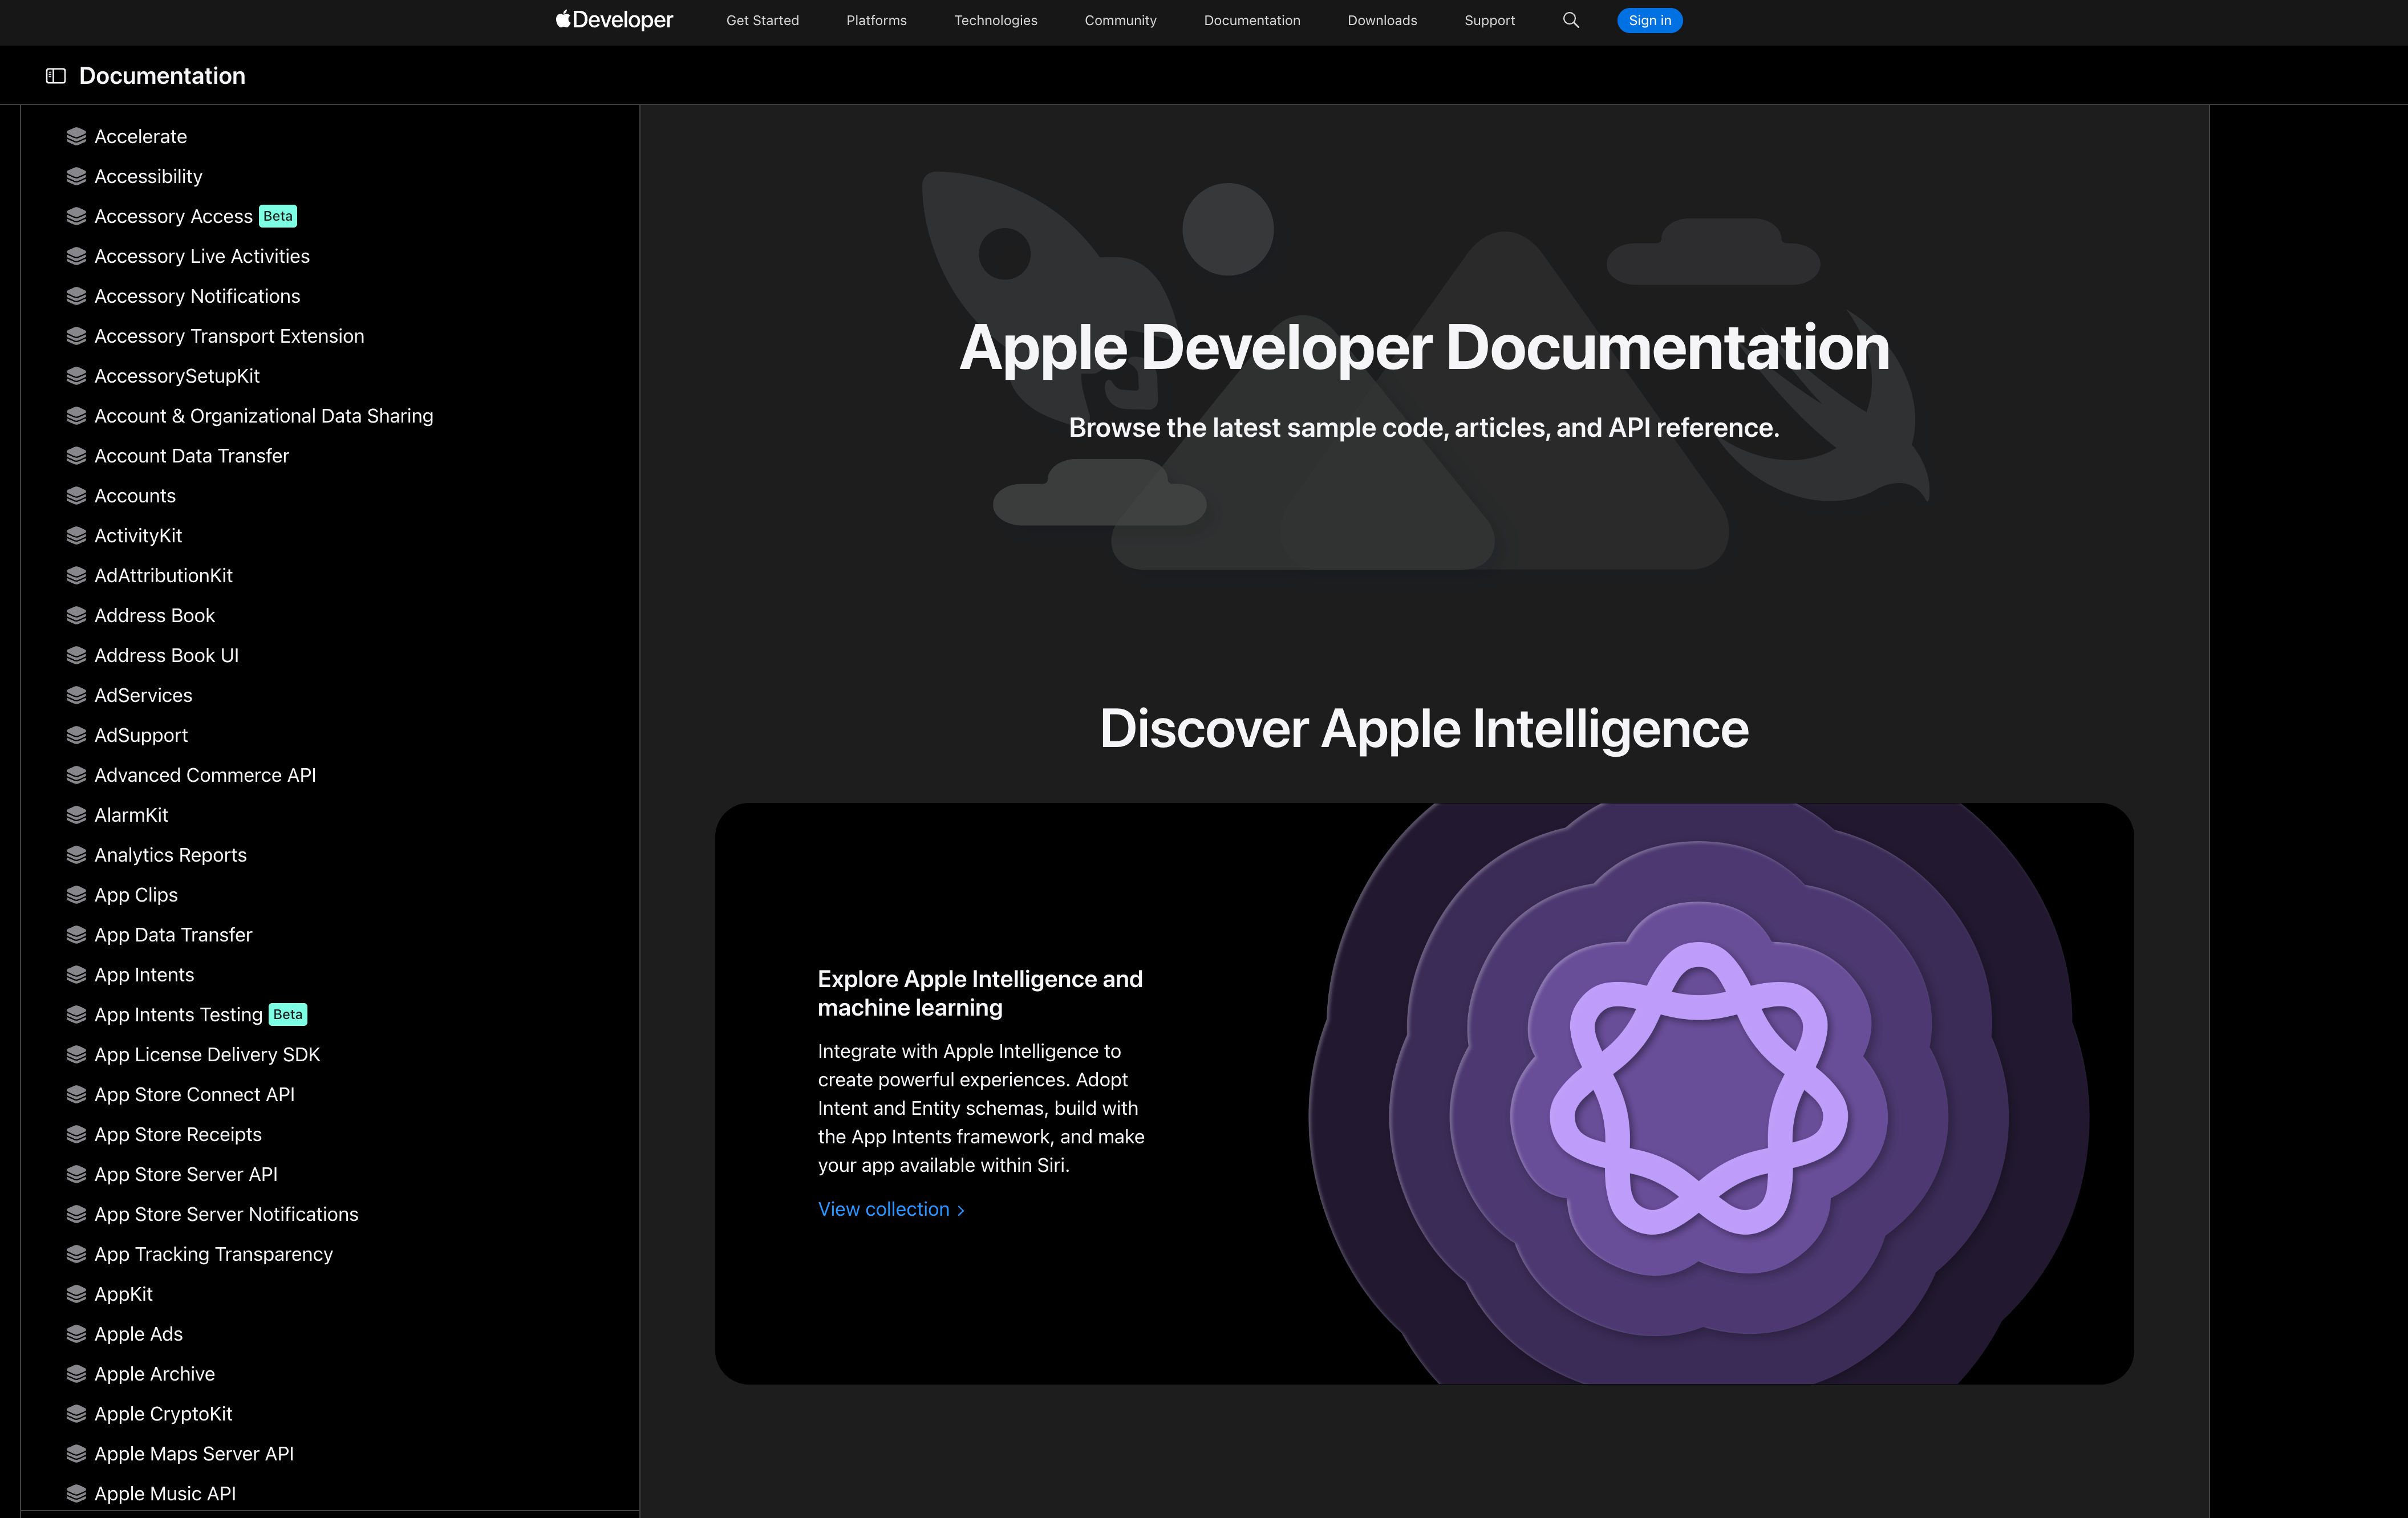2408x1518 pixels.
Task: Click the icon next to AccessorySetupKit
Action: (x=76, y=377)
